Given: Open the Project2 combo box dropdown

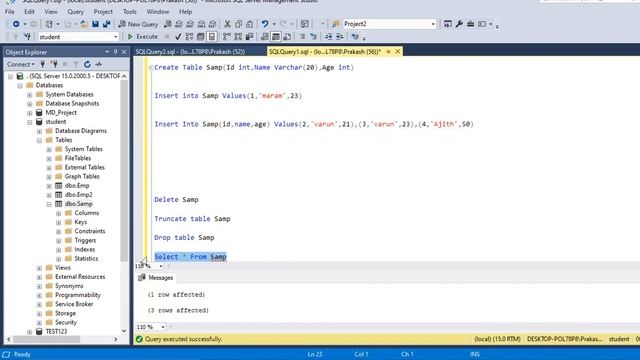Looking at the screenshot, I should (433, 24).
